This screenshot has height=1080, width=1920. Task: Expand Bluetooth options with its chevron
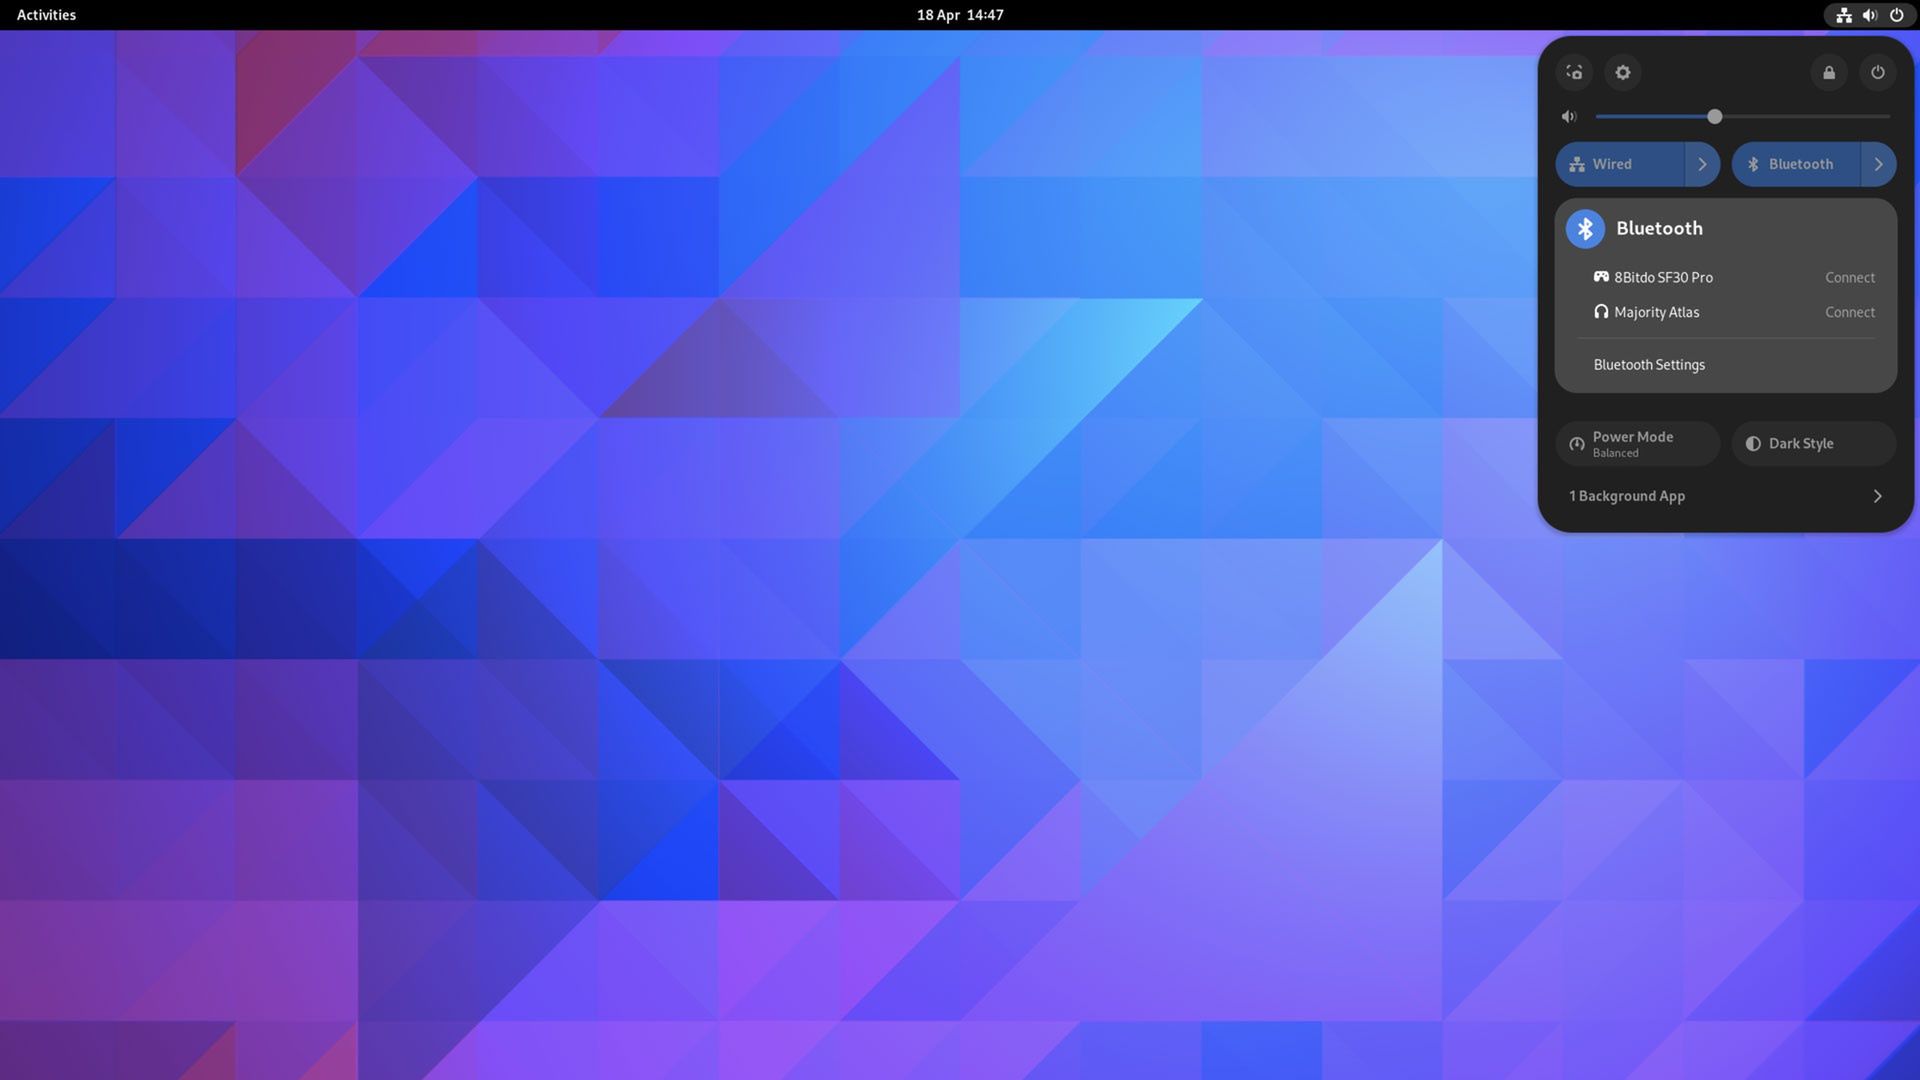point(1878,164)
